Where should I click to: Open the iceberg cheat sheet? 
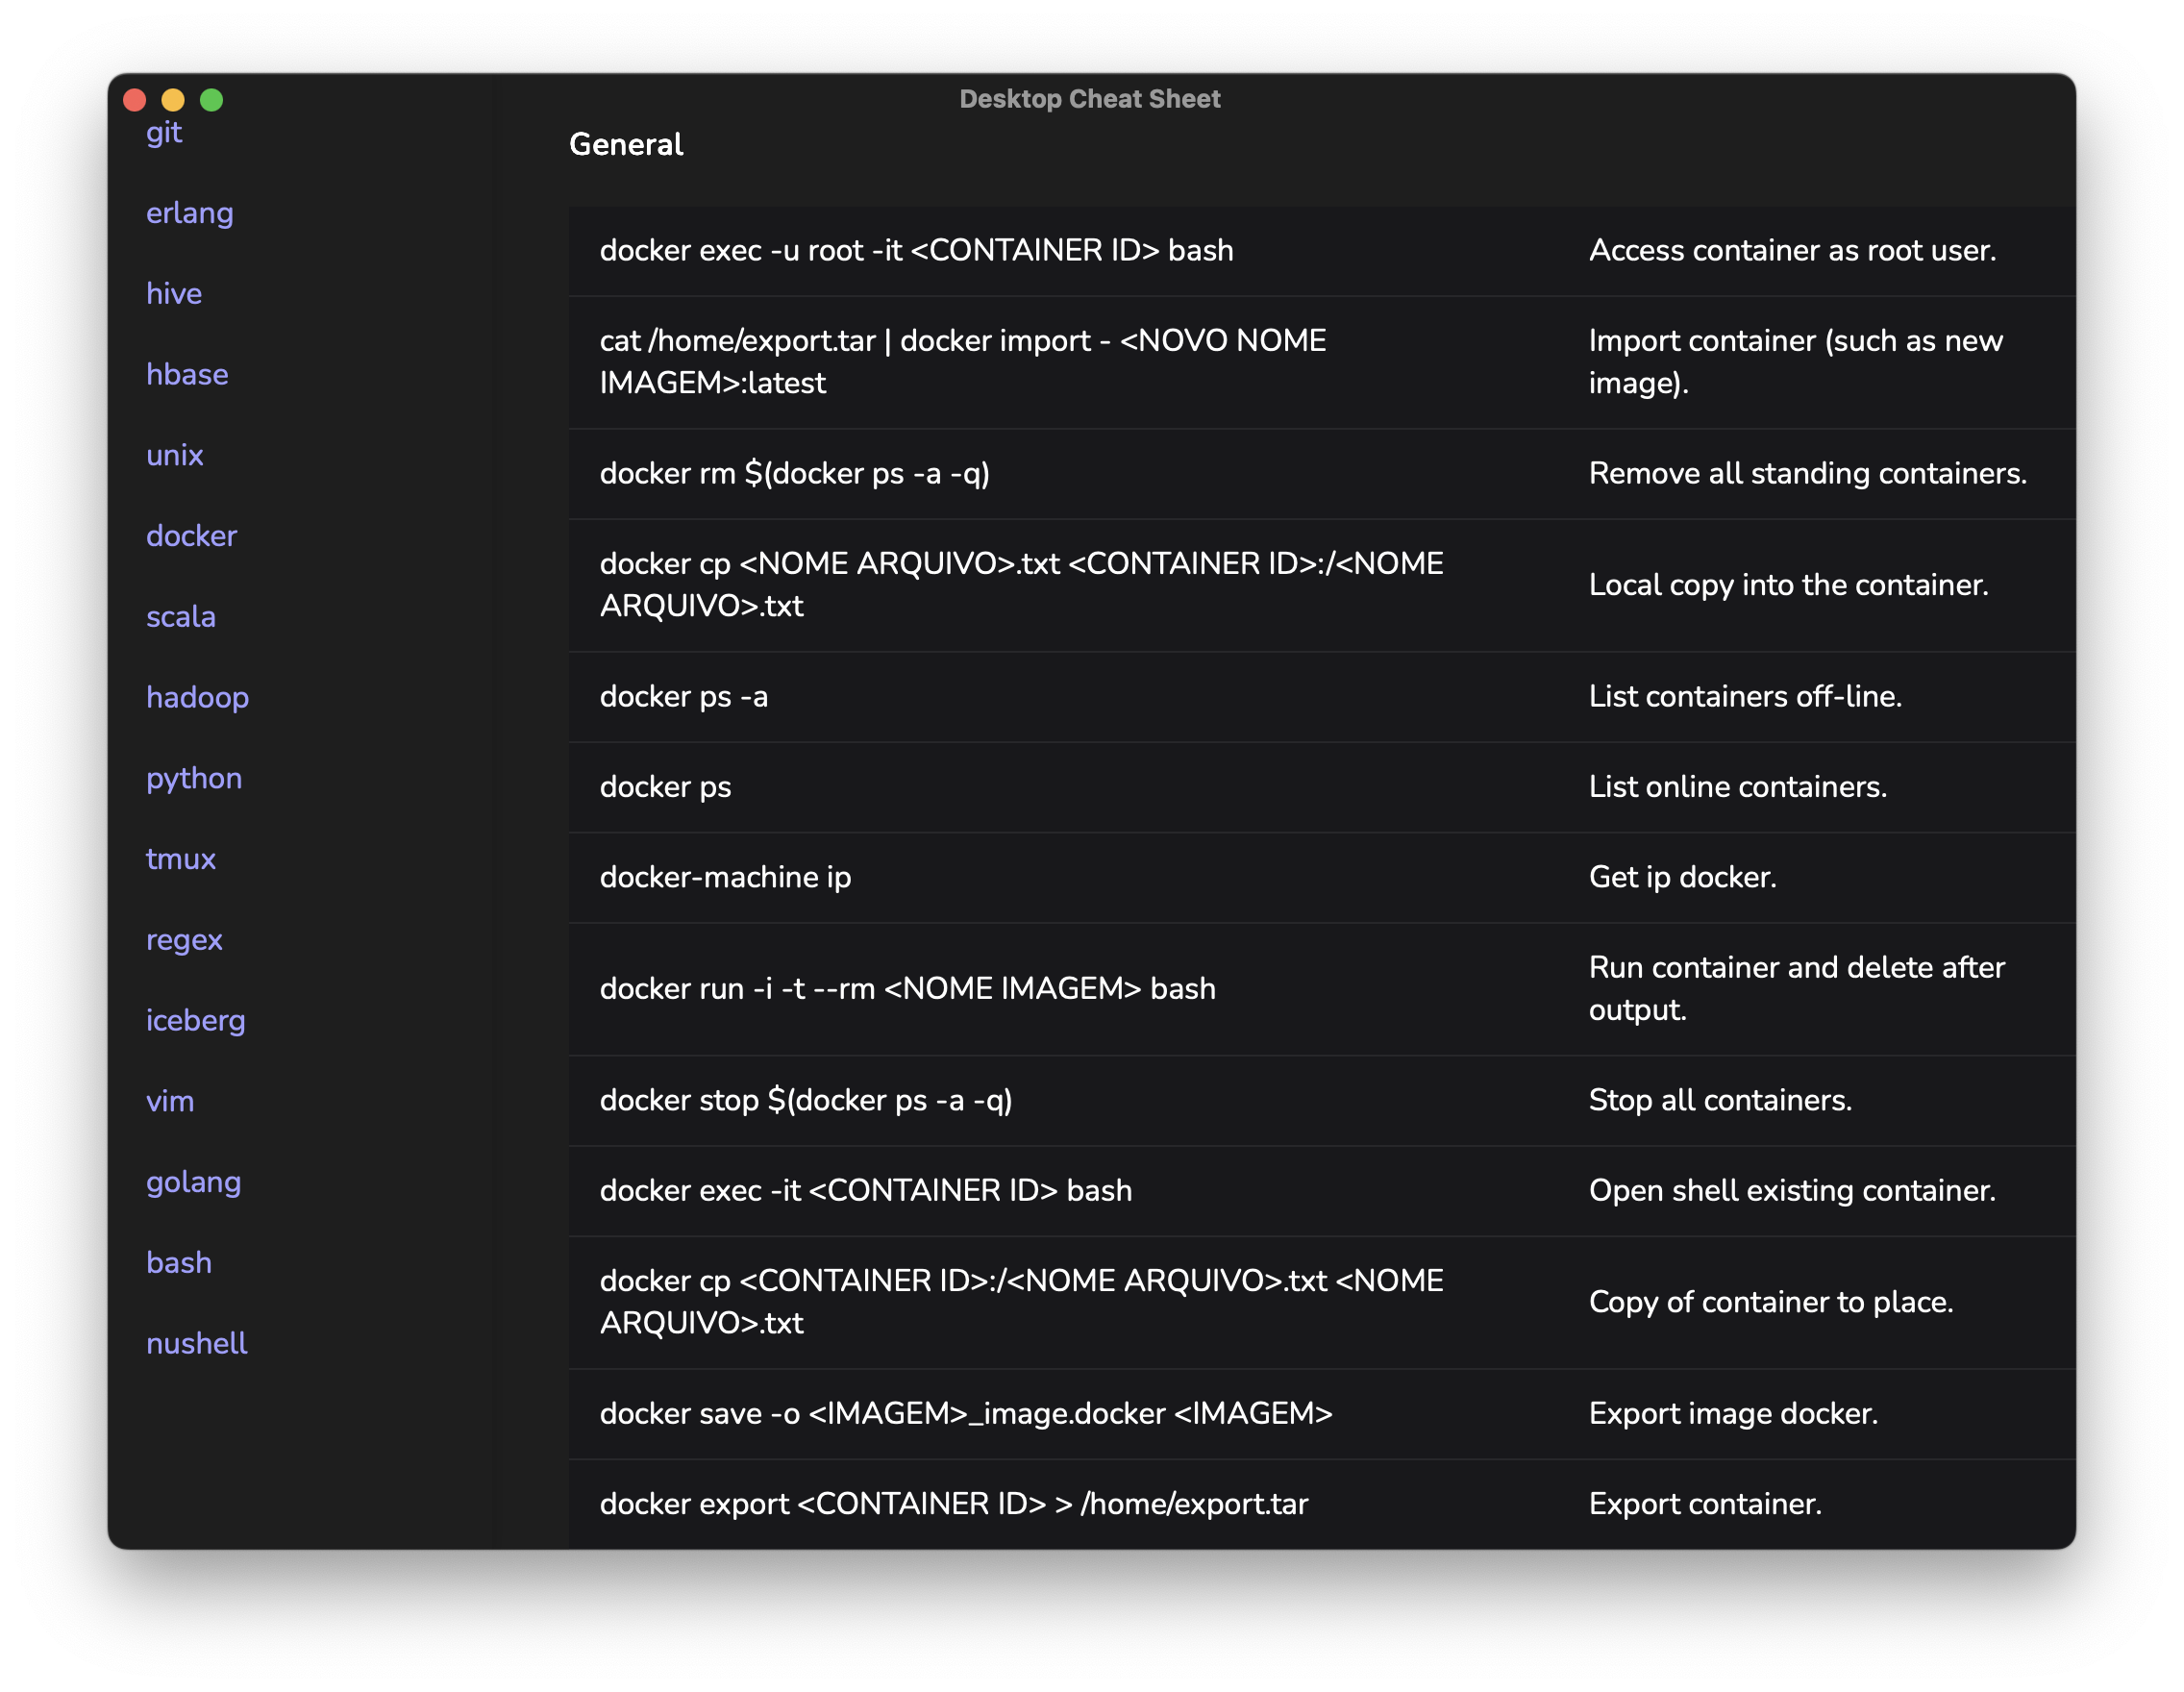click(196, 1021)
